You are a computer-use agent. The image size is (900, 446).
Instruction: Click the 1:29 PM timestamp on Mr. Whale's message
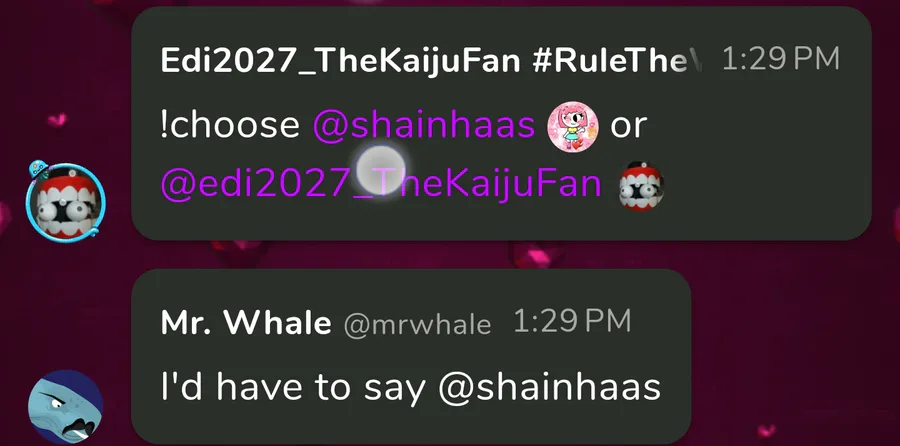click(572, 322)
